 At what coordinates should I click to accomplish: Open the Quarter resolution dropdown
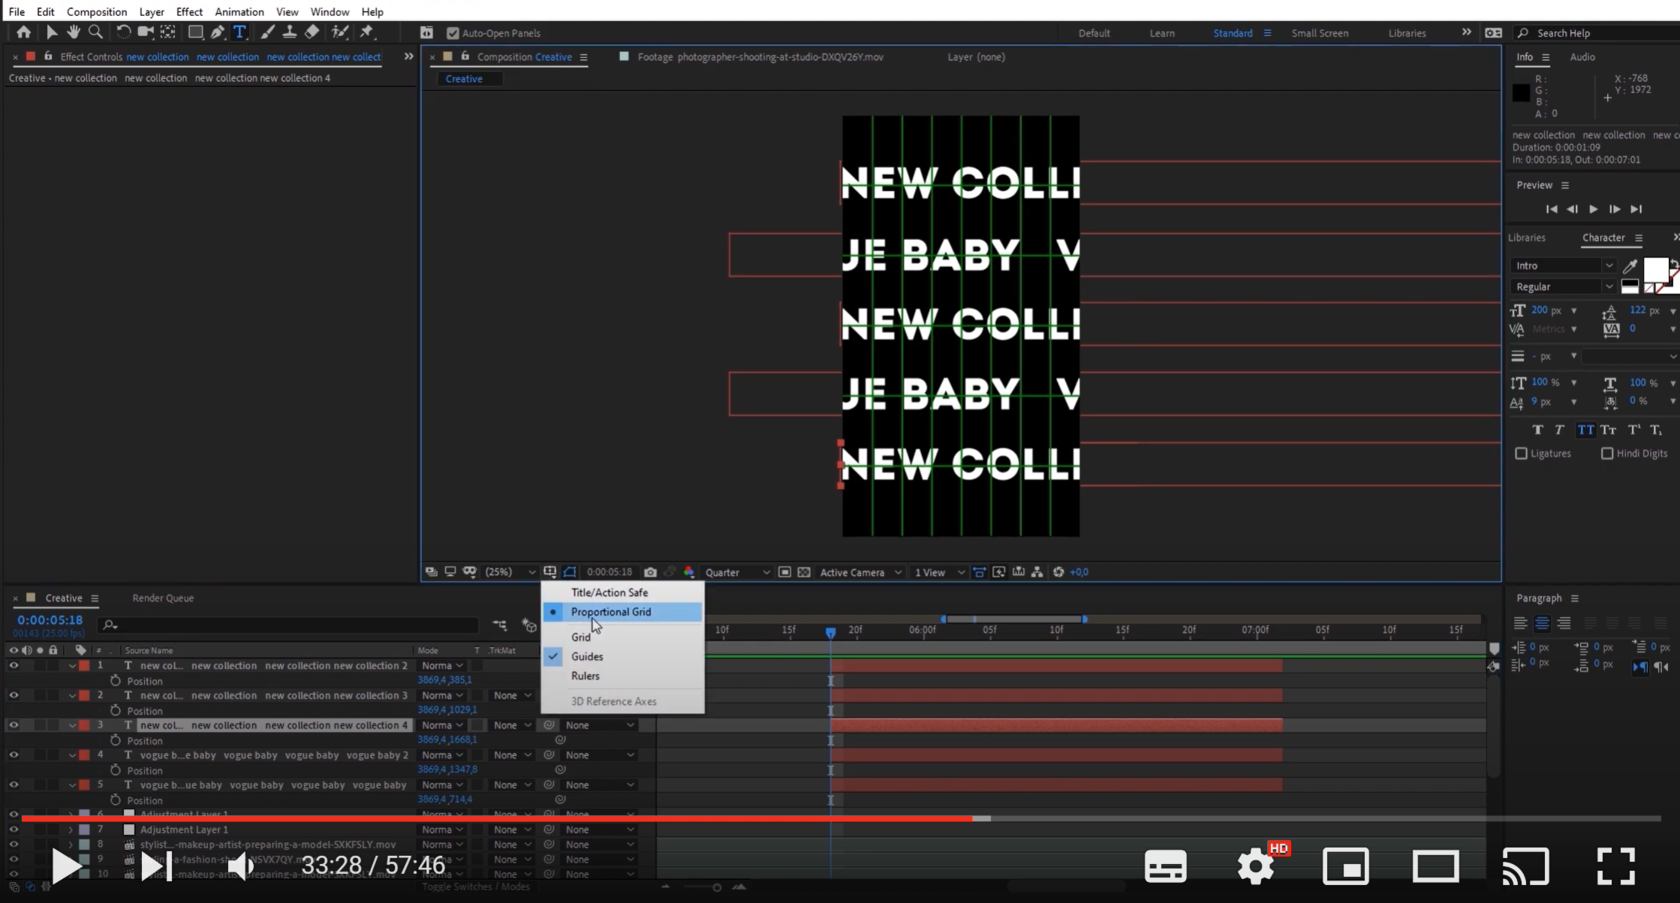click(737, 572)
